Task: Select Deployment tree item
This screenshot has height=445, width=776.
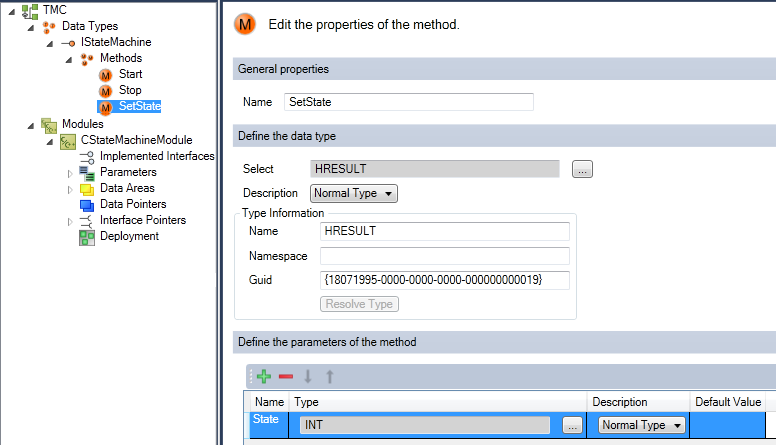Action: (x=130, y=236)
